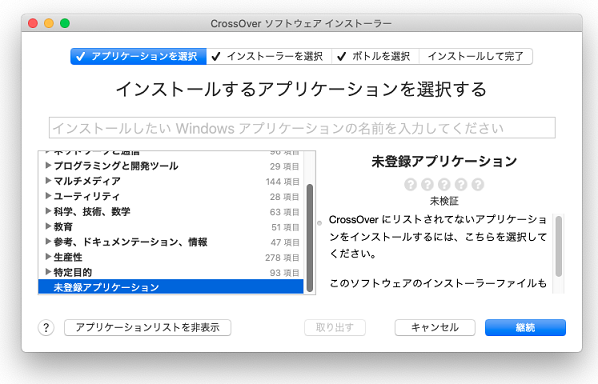598x384 pixels.
Task: Click the last rating question mark icon
Action: [x=477, y=185]
